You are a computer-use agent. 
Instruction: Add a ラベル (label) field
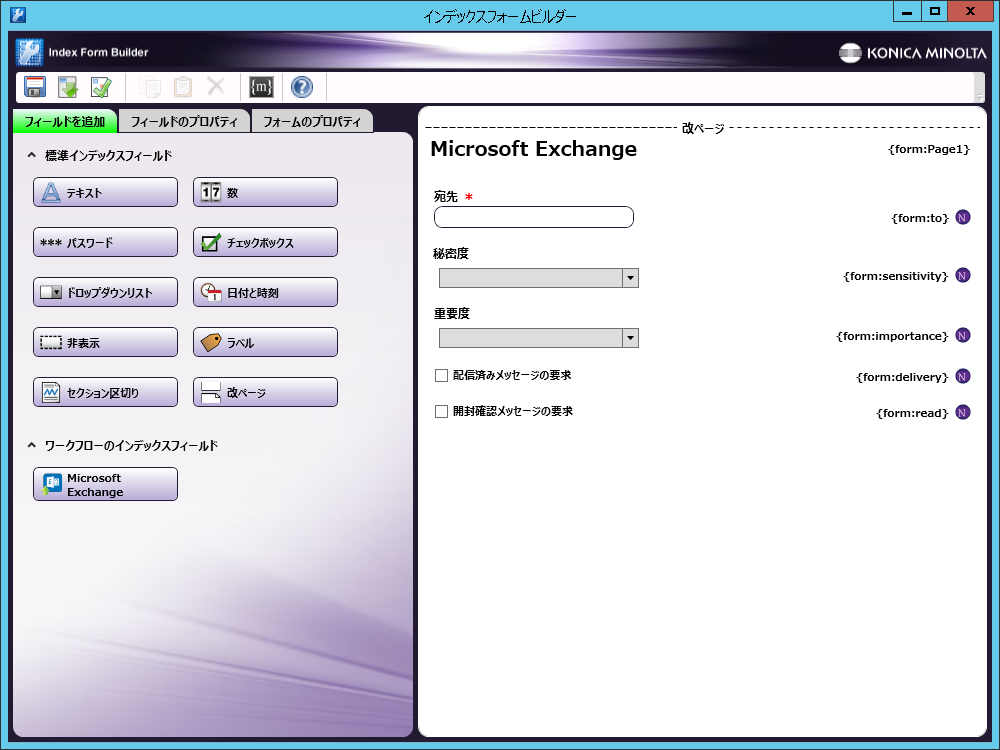(x=265, y=342)
